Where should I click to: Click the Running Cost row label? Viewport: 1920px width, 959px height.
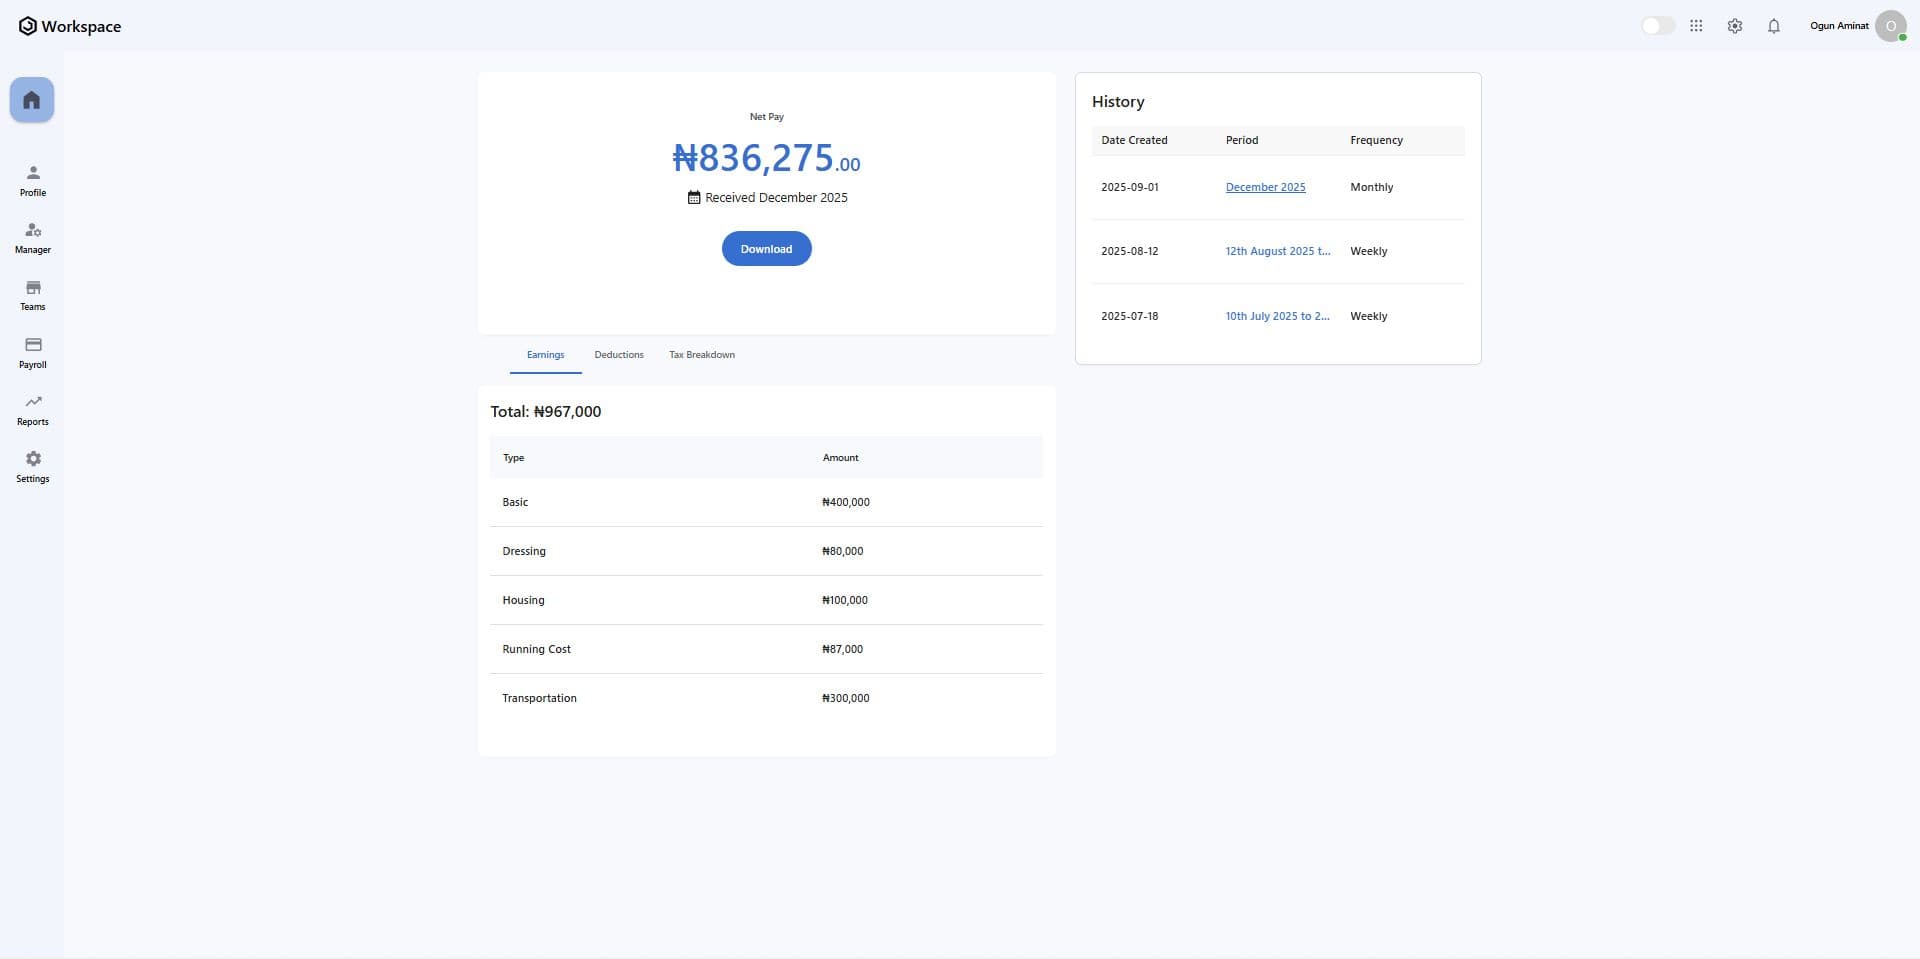[537, 649]
